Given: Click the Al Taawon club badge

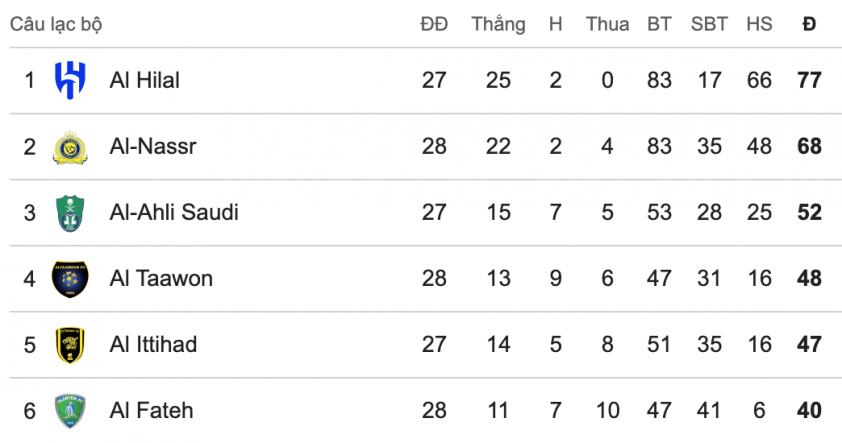Looking at the screenshot, I should click(x=70, y=279).
